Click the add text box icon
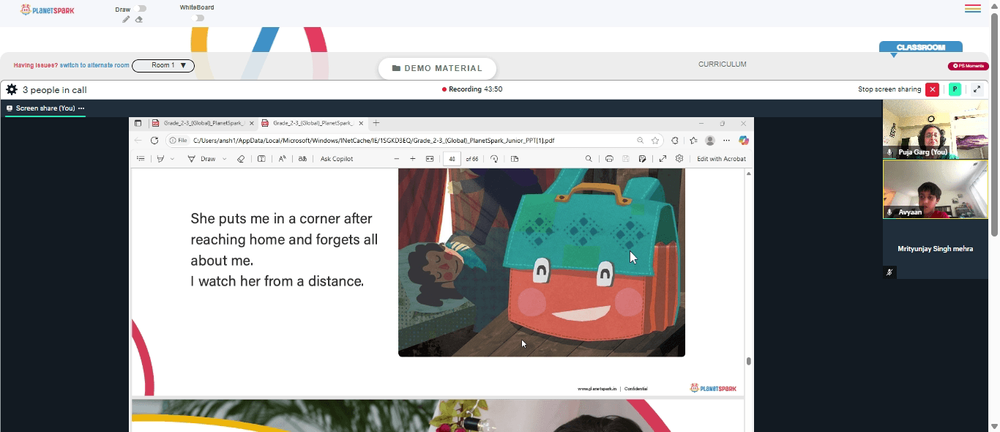This screenshot has width=1000, height=432. coord(261,159)
